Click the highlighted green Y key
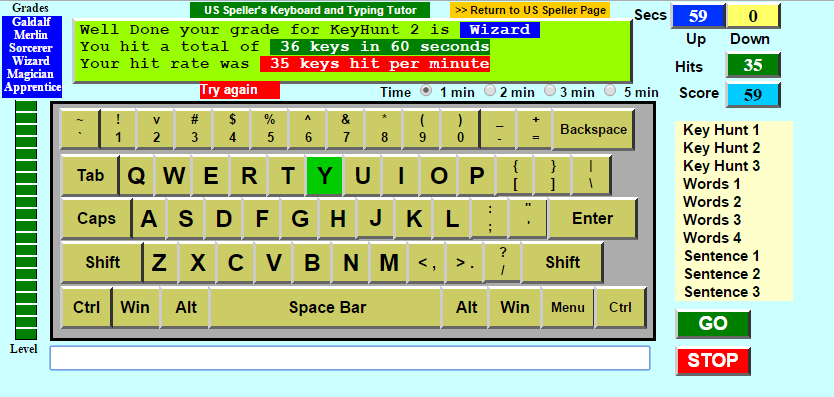This screenshot has height=397, width=834. pyautogui.click(x=324, y=175)
